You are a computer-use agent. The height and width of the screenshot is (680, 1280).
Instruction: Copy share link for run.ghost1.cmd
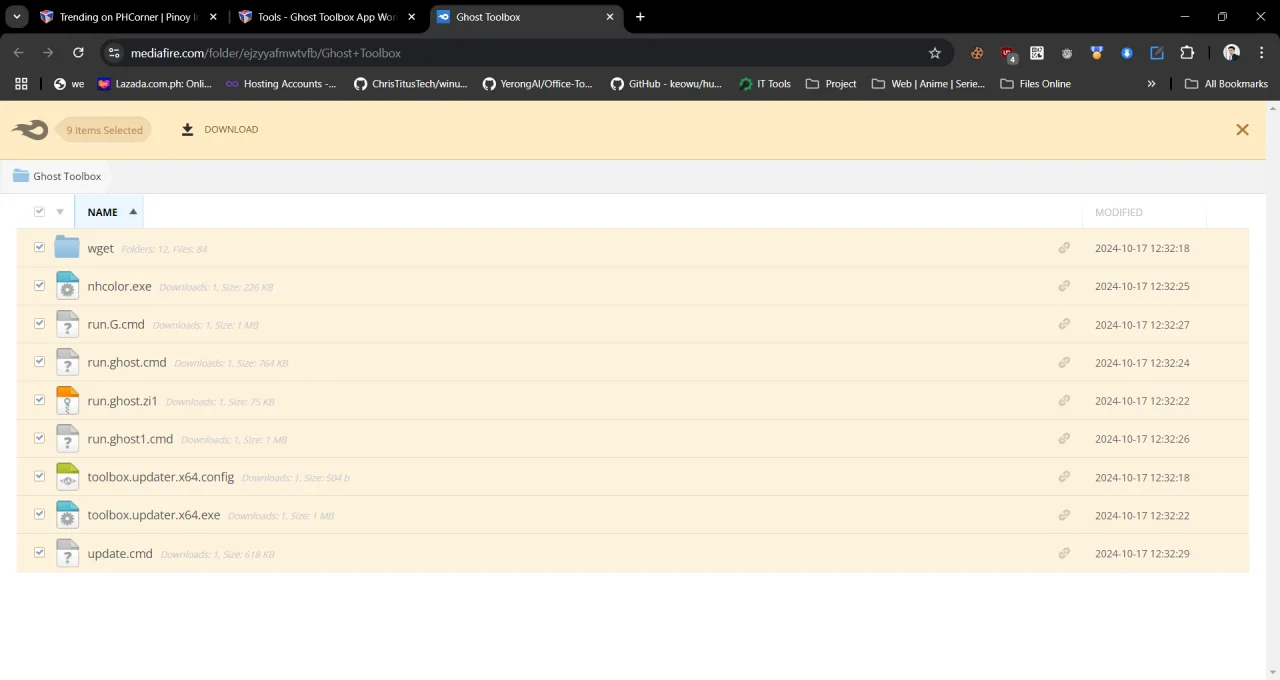[1064, 438]
